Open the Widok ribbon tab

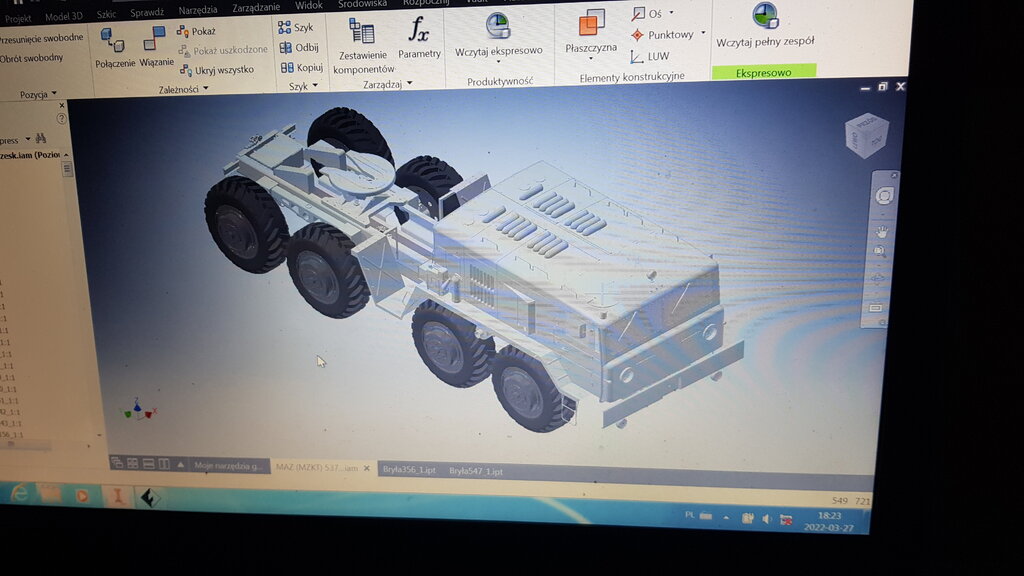pos(309,6)
